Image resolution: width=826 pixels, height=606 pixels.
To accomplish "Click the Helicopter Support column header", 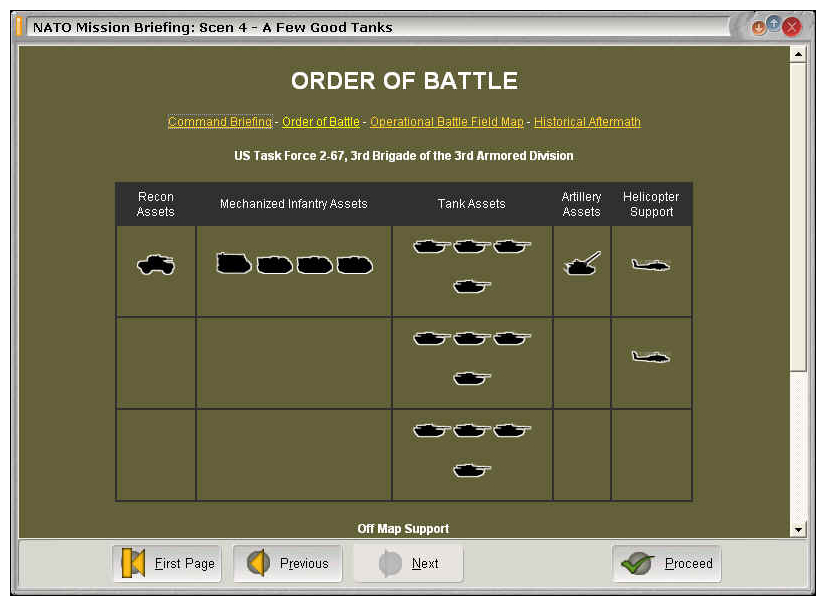I will coord(651,204).
